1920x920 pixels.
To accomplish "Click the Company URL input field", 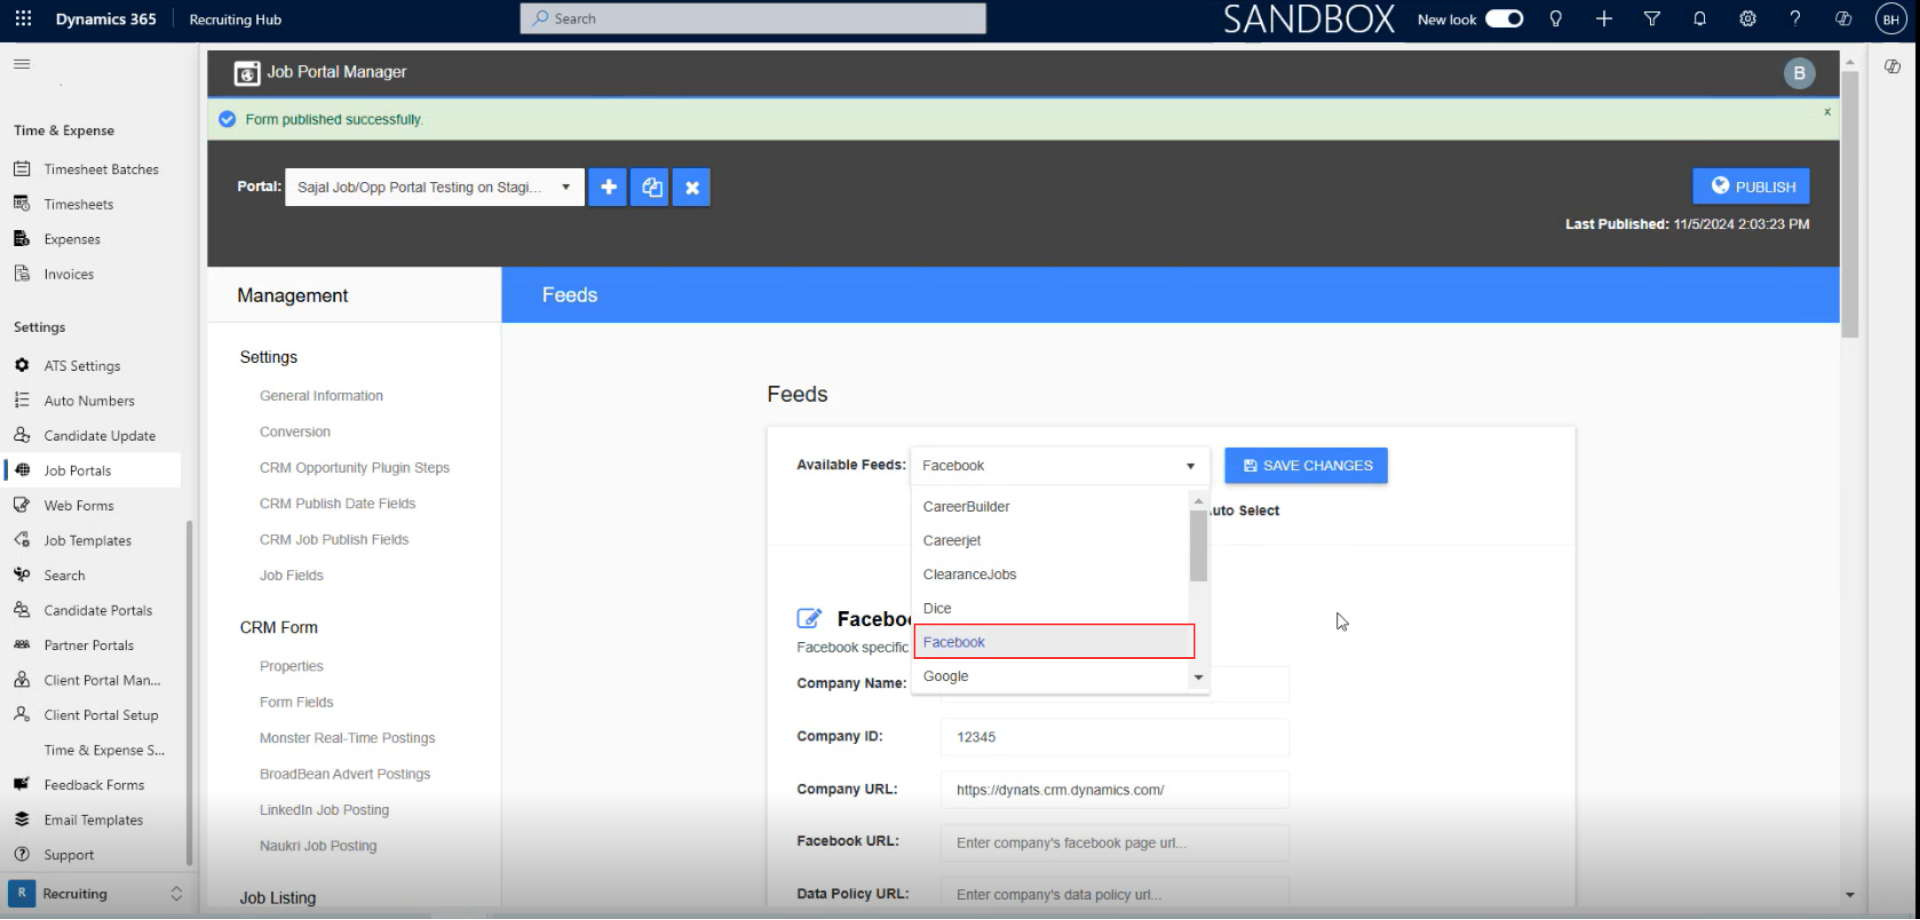I will tap(1114, 790).
